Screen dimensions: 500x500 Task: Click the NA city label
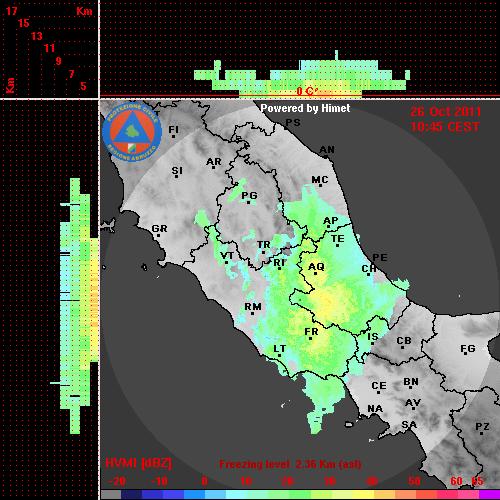click(375, 409)
